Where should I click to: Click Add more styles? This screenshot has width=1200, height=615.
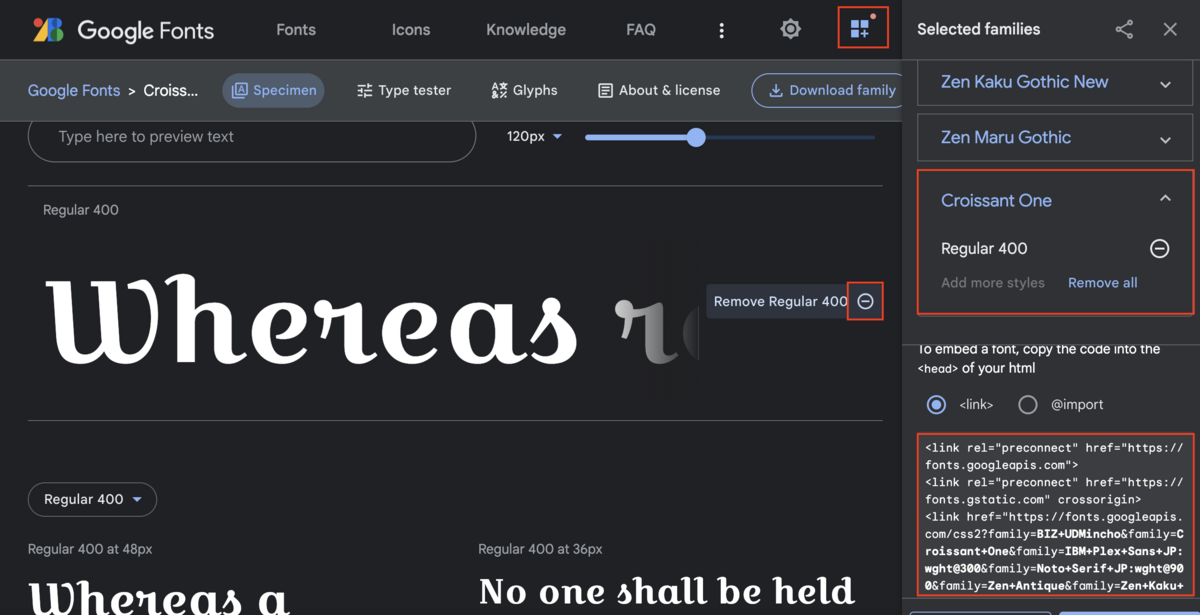(993, 283)
